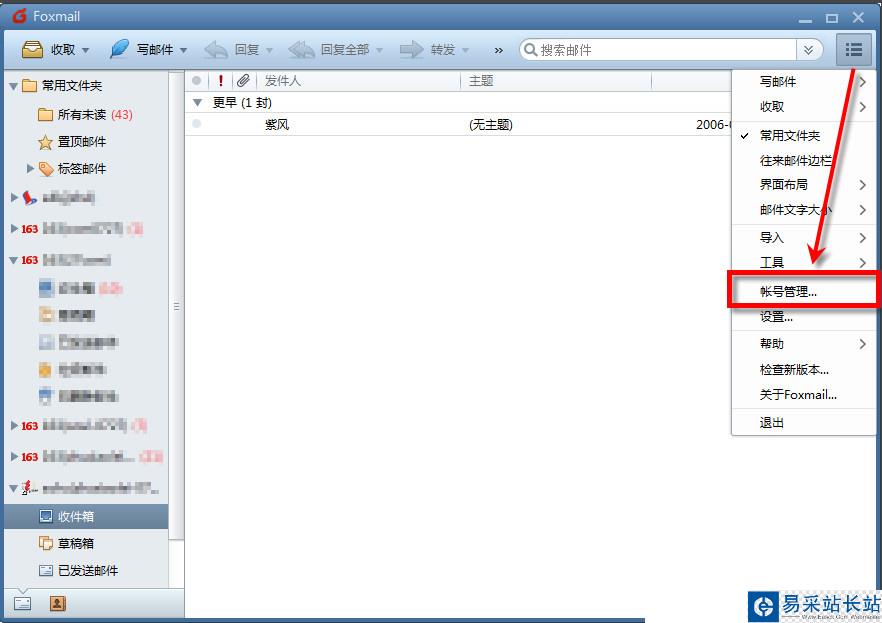Sort by read-status dot column header
This screenshot has width=882, height=623.
(x=196, y=81)
